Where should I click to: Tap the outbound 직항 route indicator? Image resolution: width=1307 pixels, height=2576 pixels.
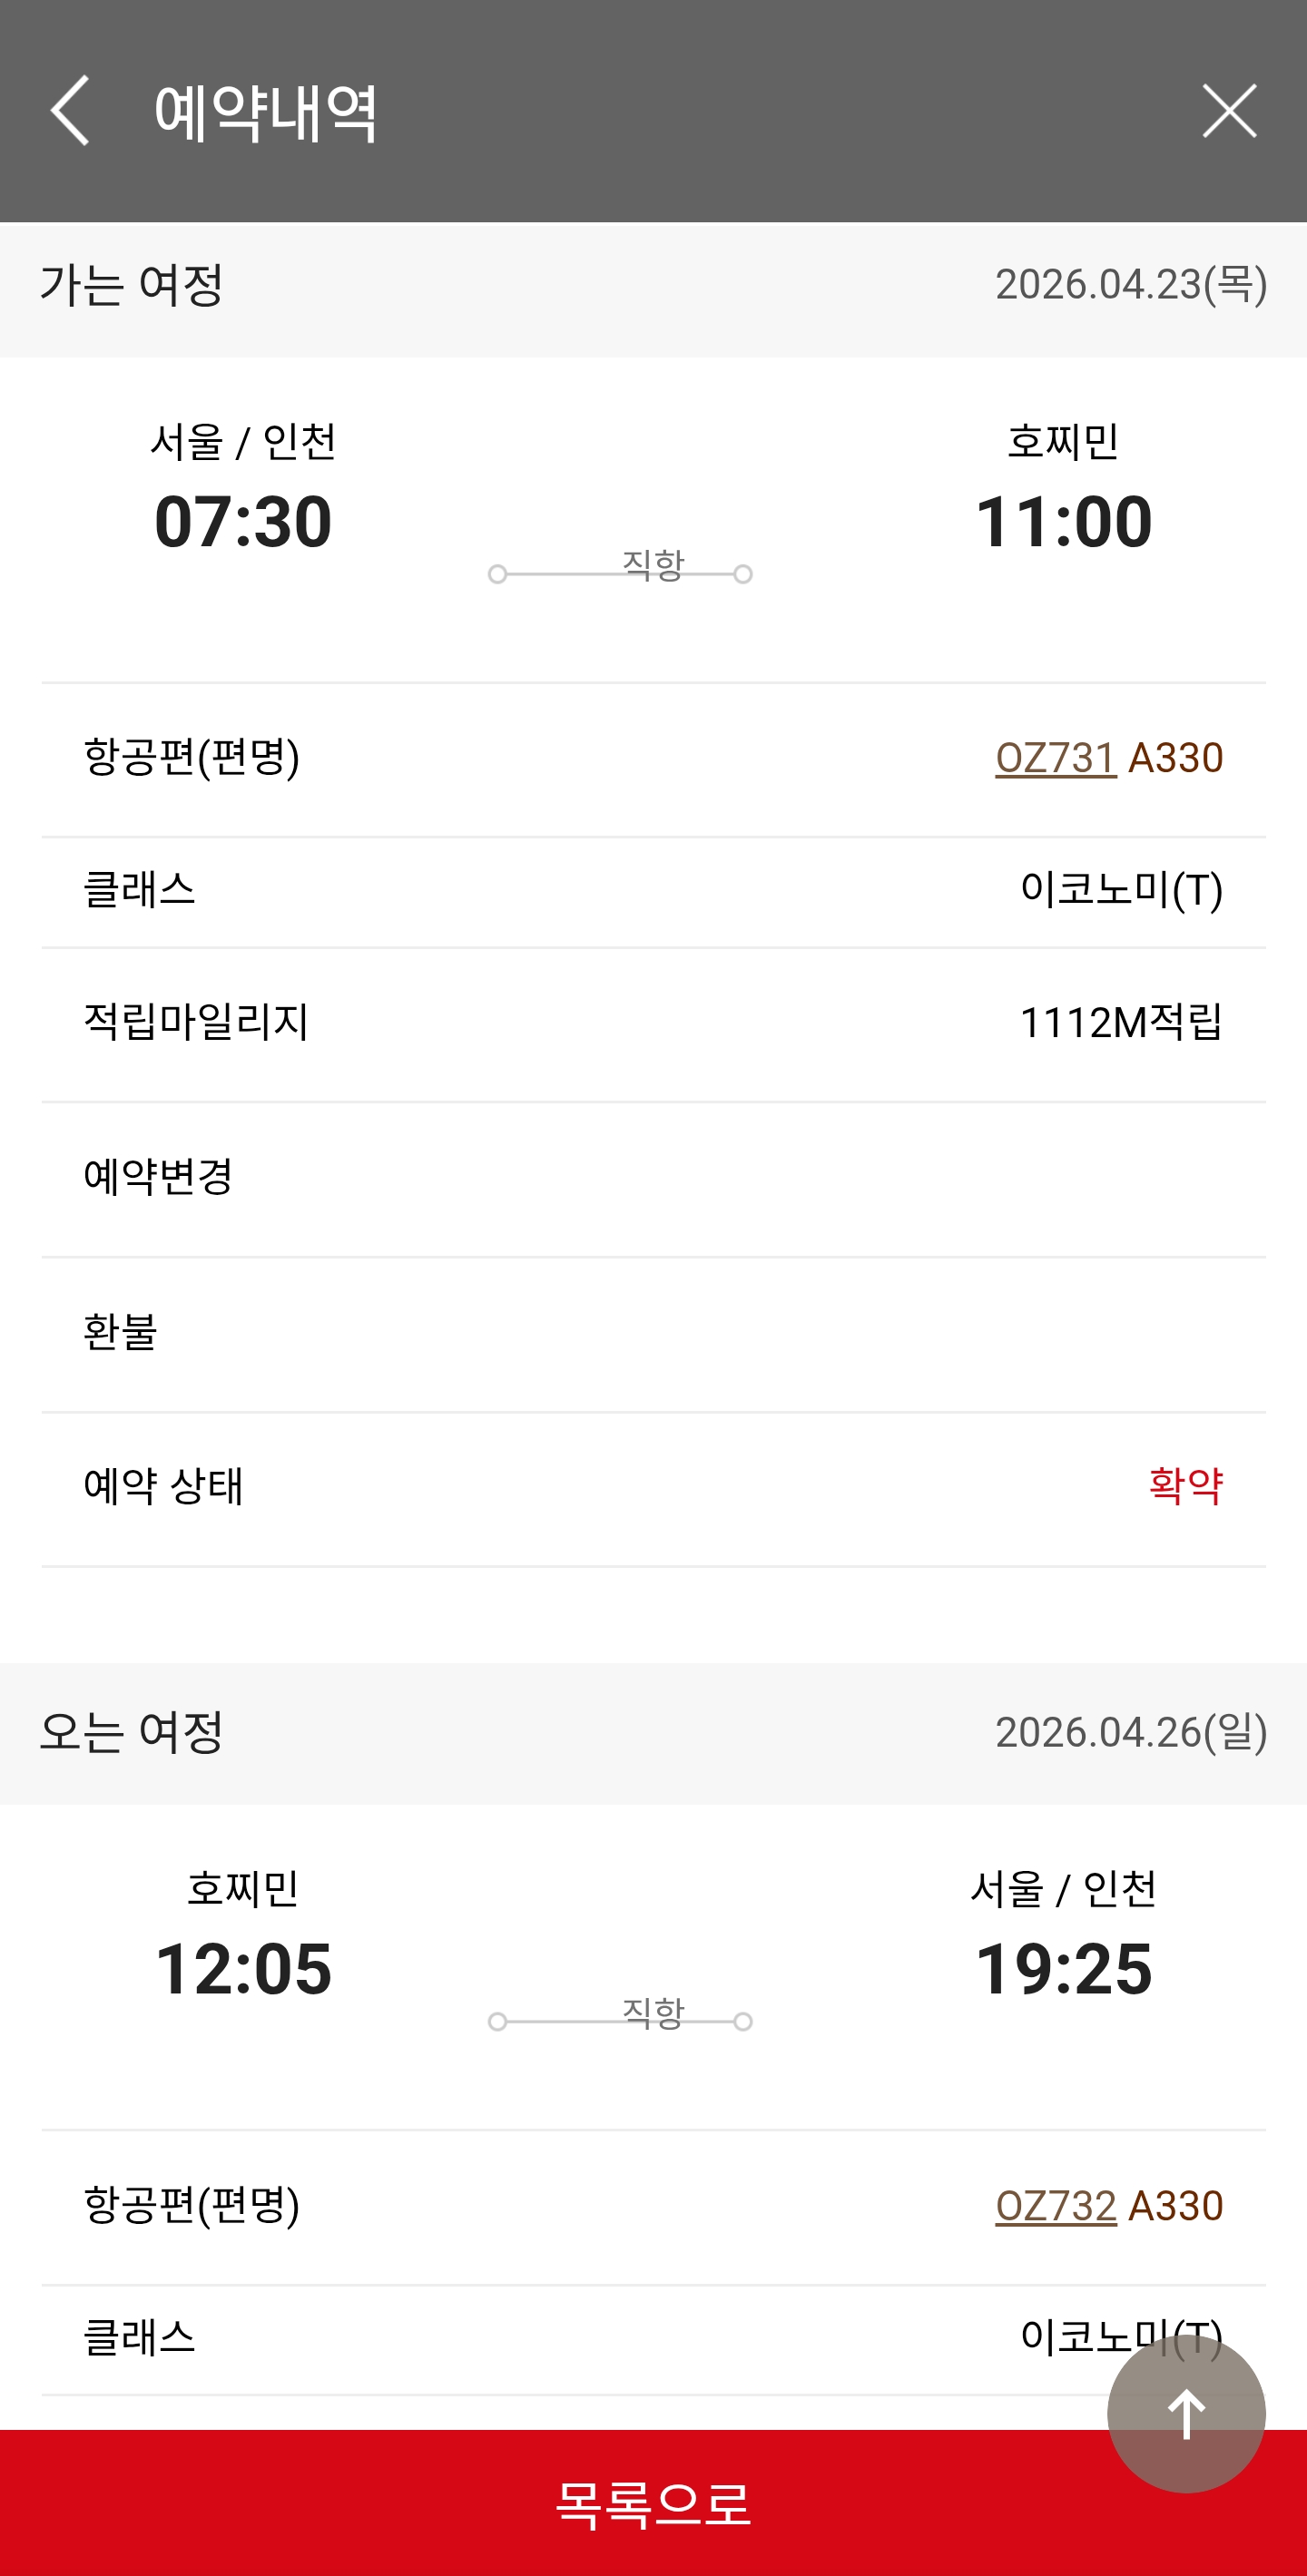pyautogui.click(x=652, y=567)
